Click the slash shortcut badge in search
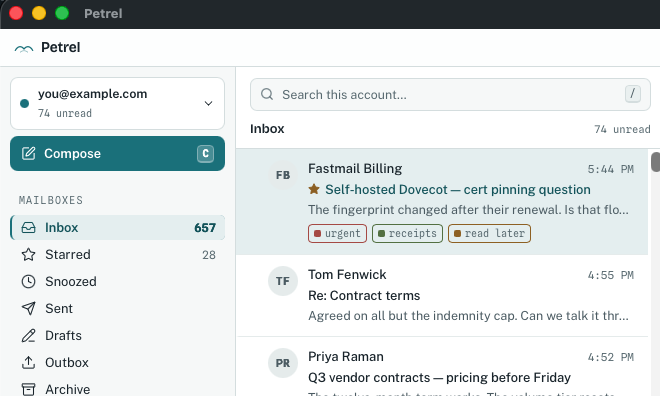Image resolution: width=660 pixels, height=396 pixels. tap(633, 94)
